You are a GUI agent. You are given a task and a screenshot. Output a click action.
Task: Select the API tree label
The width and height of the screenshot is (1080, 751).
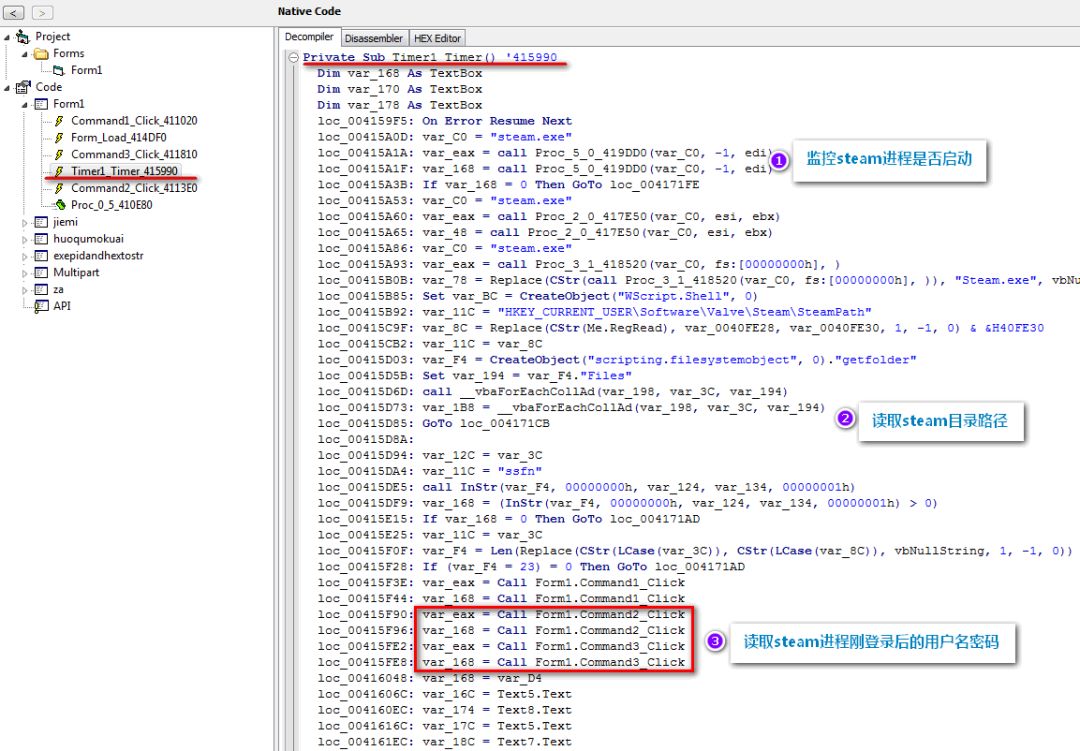62,306
